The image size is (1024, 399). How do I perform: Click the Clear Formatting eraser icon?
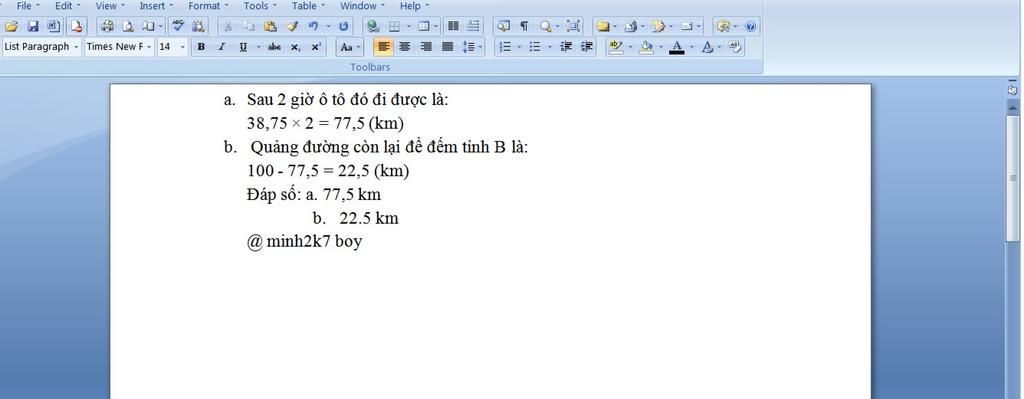pyautogui.click(x=736, y=46)
